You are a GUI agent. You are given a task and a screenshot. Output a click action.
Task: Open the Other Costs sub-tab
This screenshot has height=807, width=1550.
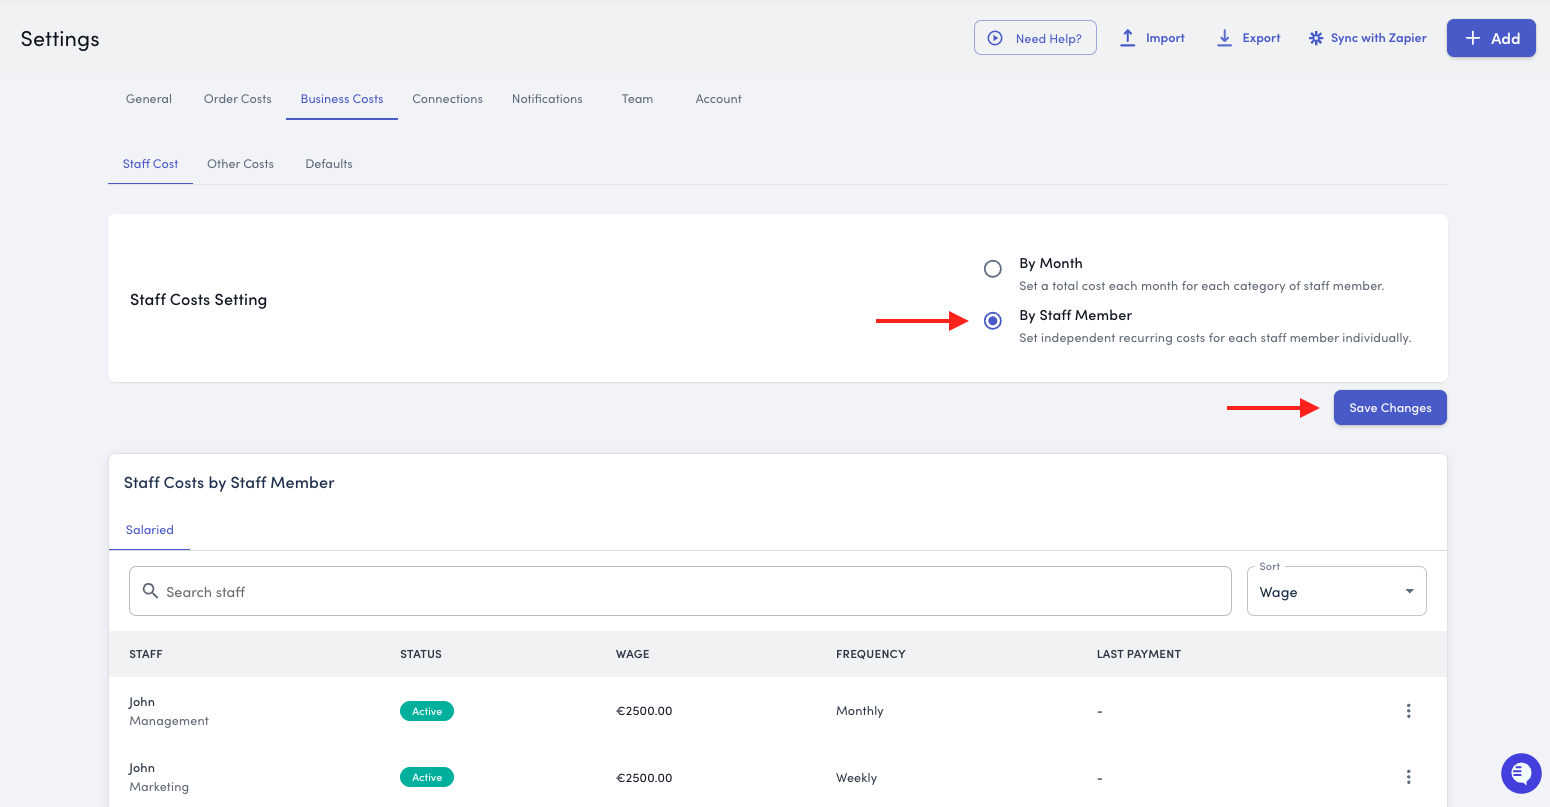pyautogui.click(x=240, y=164)
